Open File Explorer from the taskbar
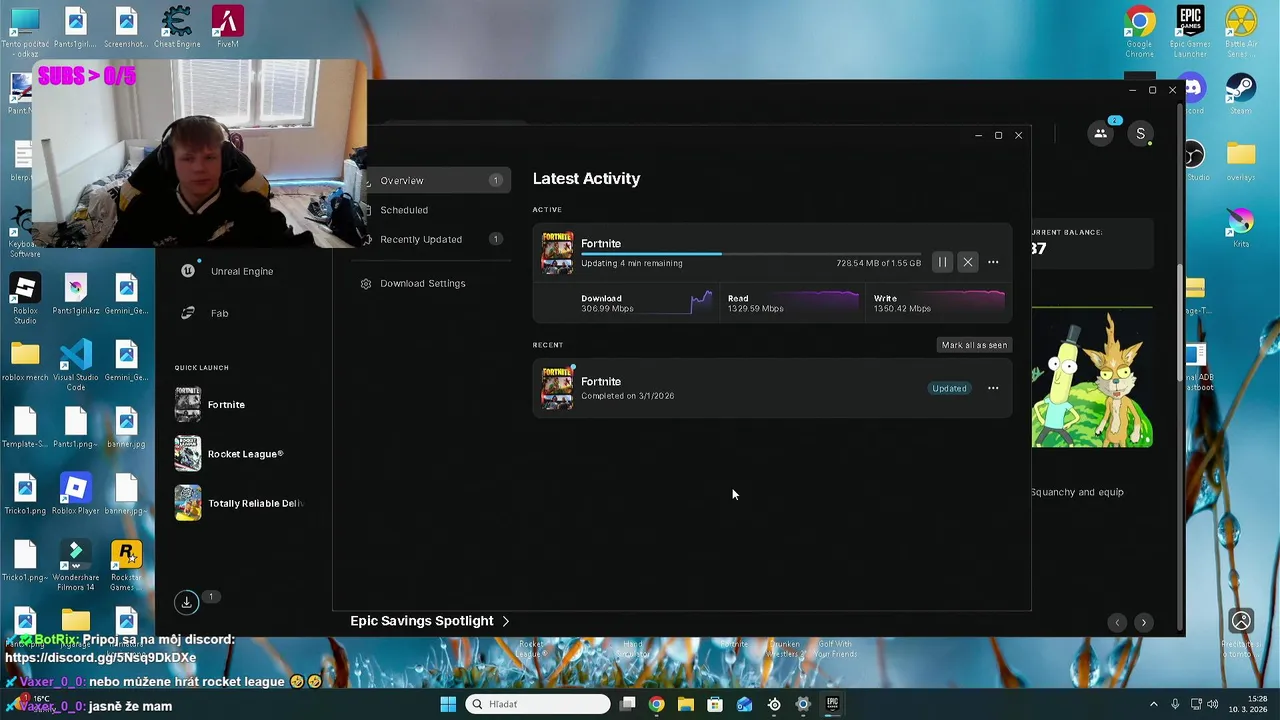The width and height of the screenshot is (1280, 720). (x=685, y=704)
